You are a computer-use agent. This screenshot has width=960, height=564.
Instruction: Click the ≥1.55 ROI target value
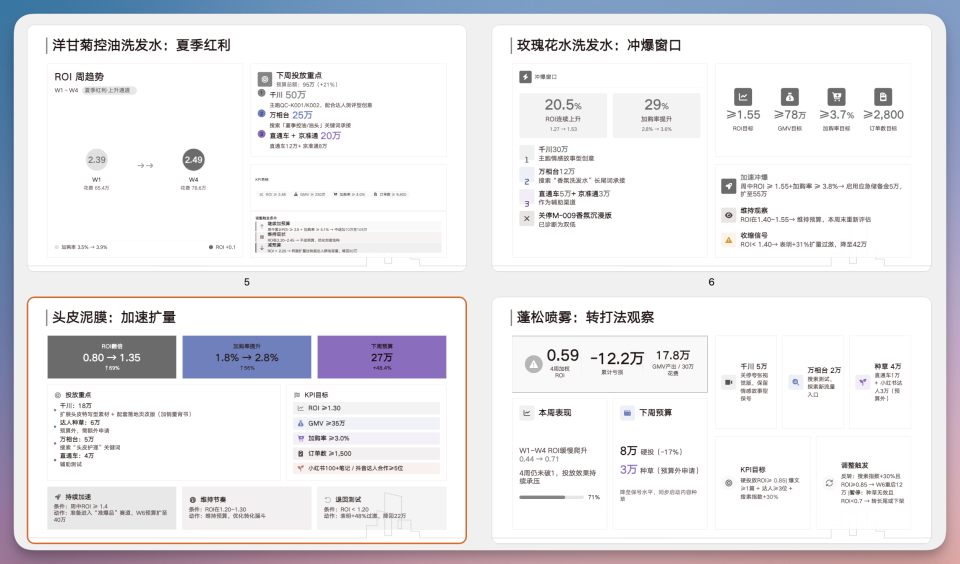click(743, 115)
